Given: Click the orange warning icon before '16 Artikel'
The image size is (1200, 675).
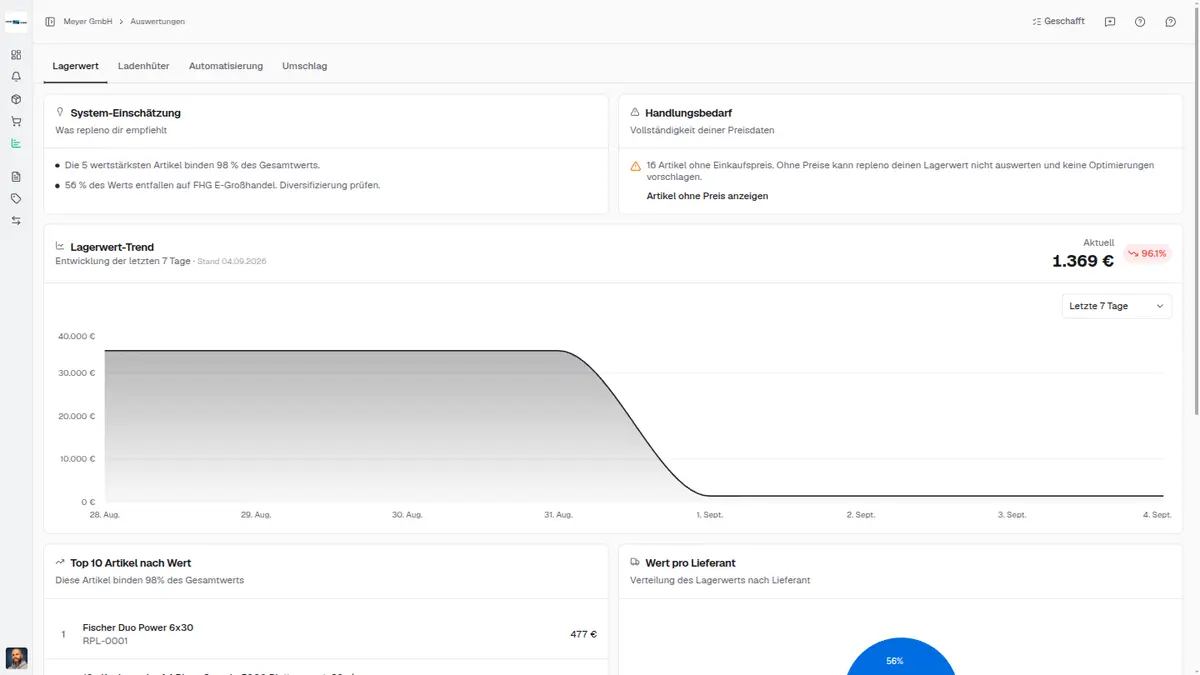Looking at the screenshot, I should click(636, 166).
